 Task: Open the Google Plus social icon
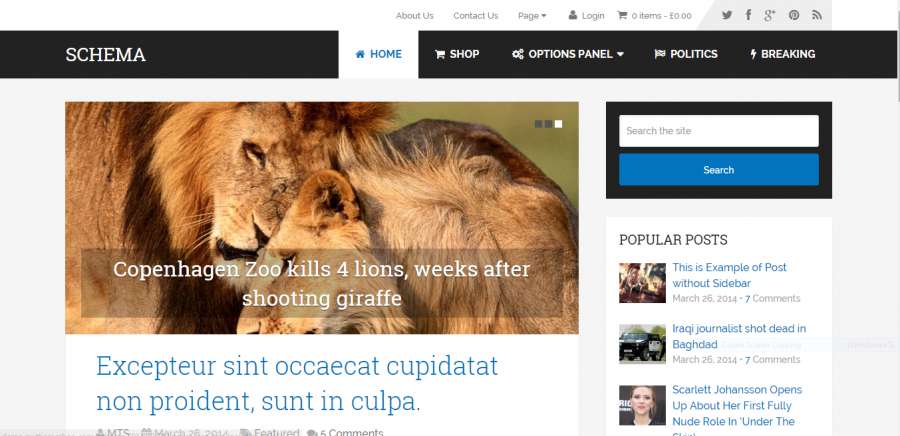click(x=770, y=15)
